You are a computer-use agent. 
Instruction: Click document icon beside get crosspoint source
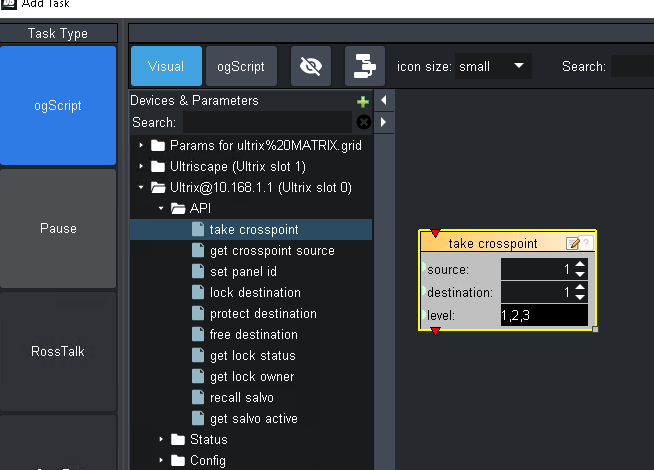(198, 250)
